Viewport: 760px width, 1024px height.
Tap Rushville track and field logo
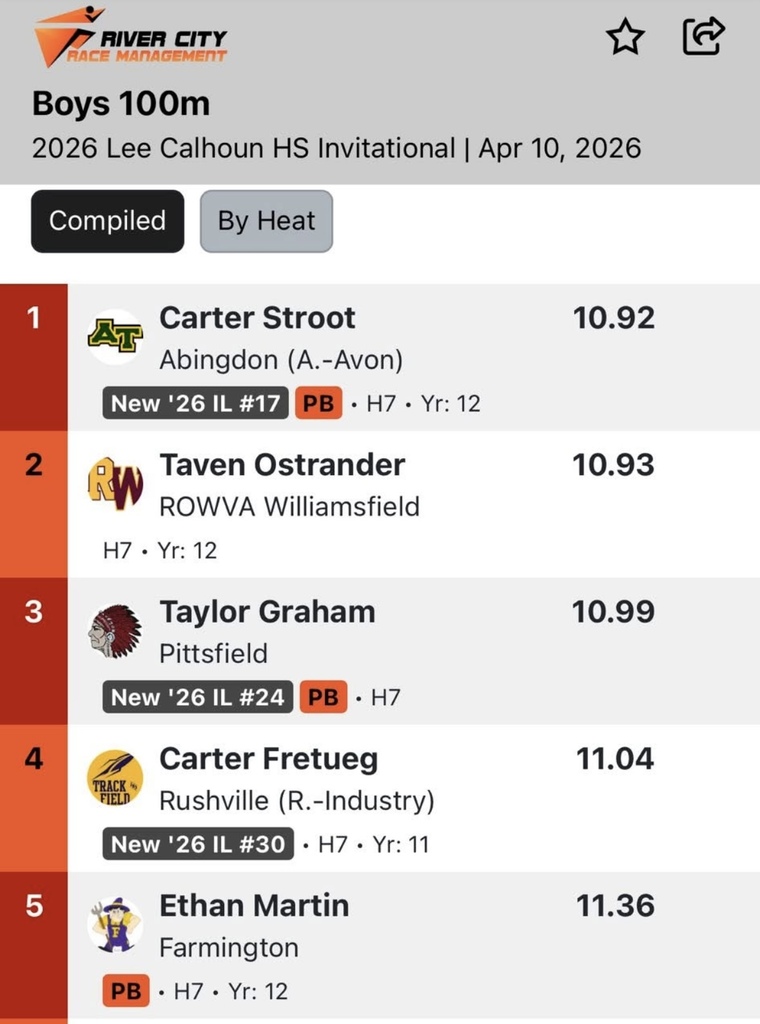[x=115, y=779]
